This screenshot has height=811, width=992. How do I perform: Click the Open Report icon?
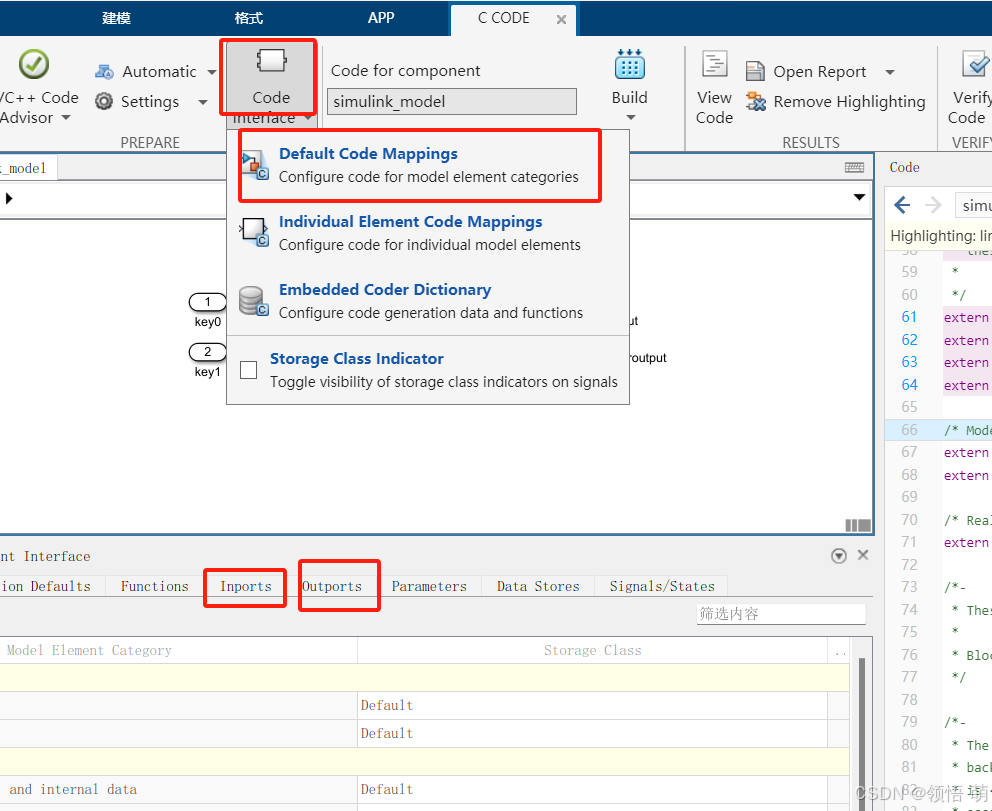(755, 71)
